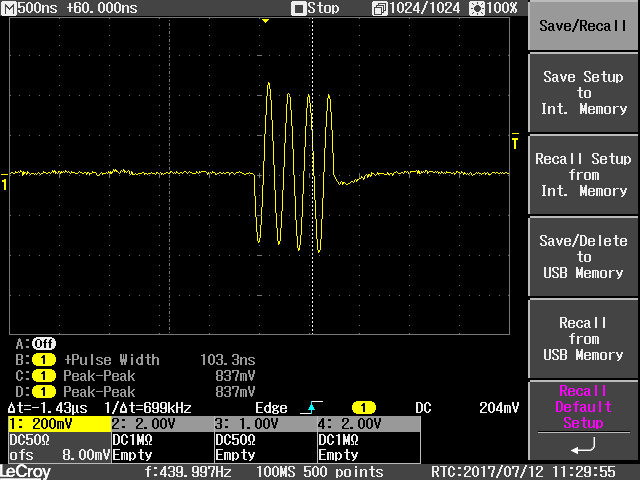The height and width of the screenshot is (480, 640).
Task: Click the rising edge trigger slope icon
Action: (311, 407)
